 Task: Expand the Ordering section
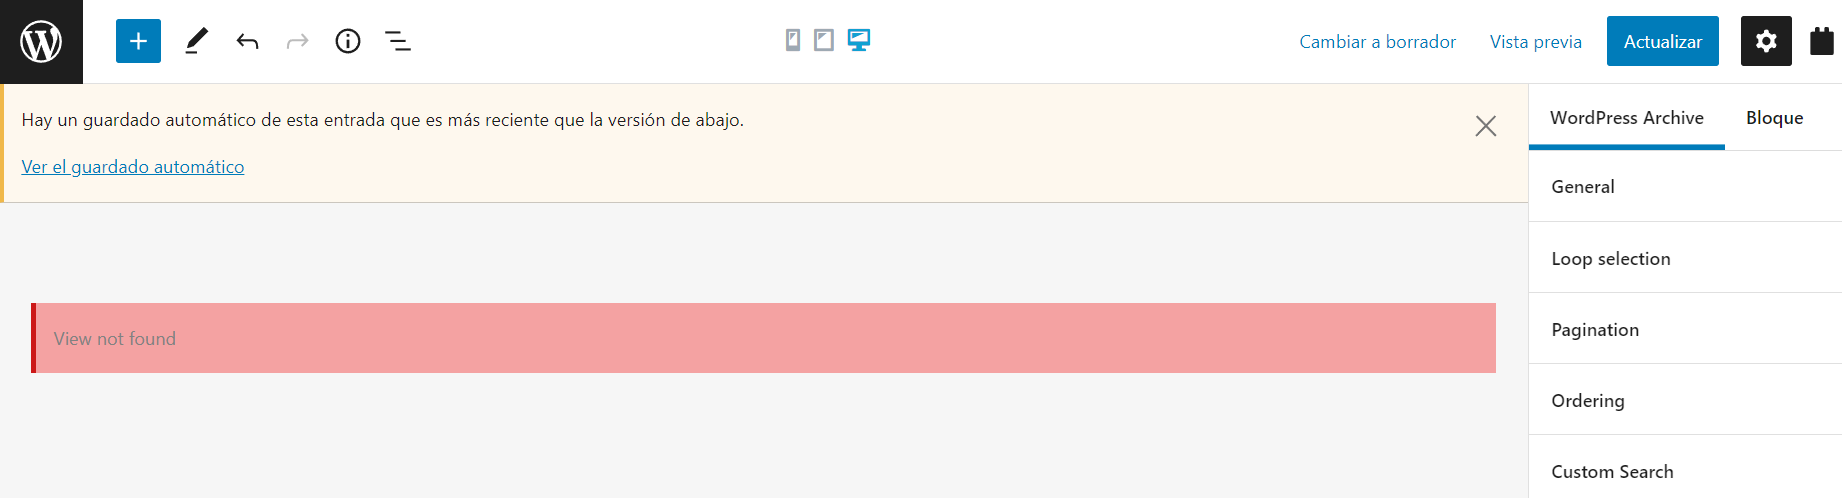point(1685,401)
